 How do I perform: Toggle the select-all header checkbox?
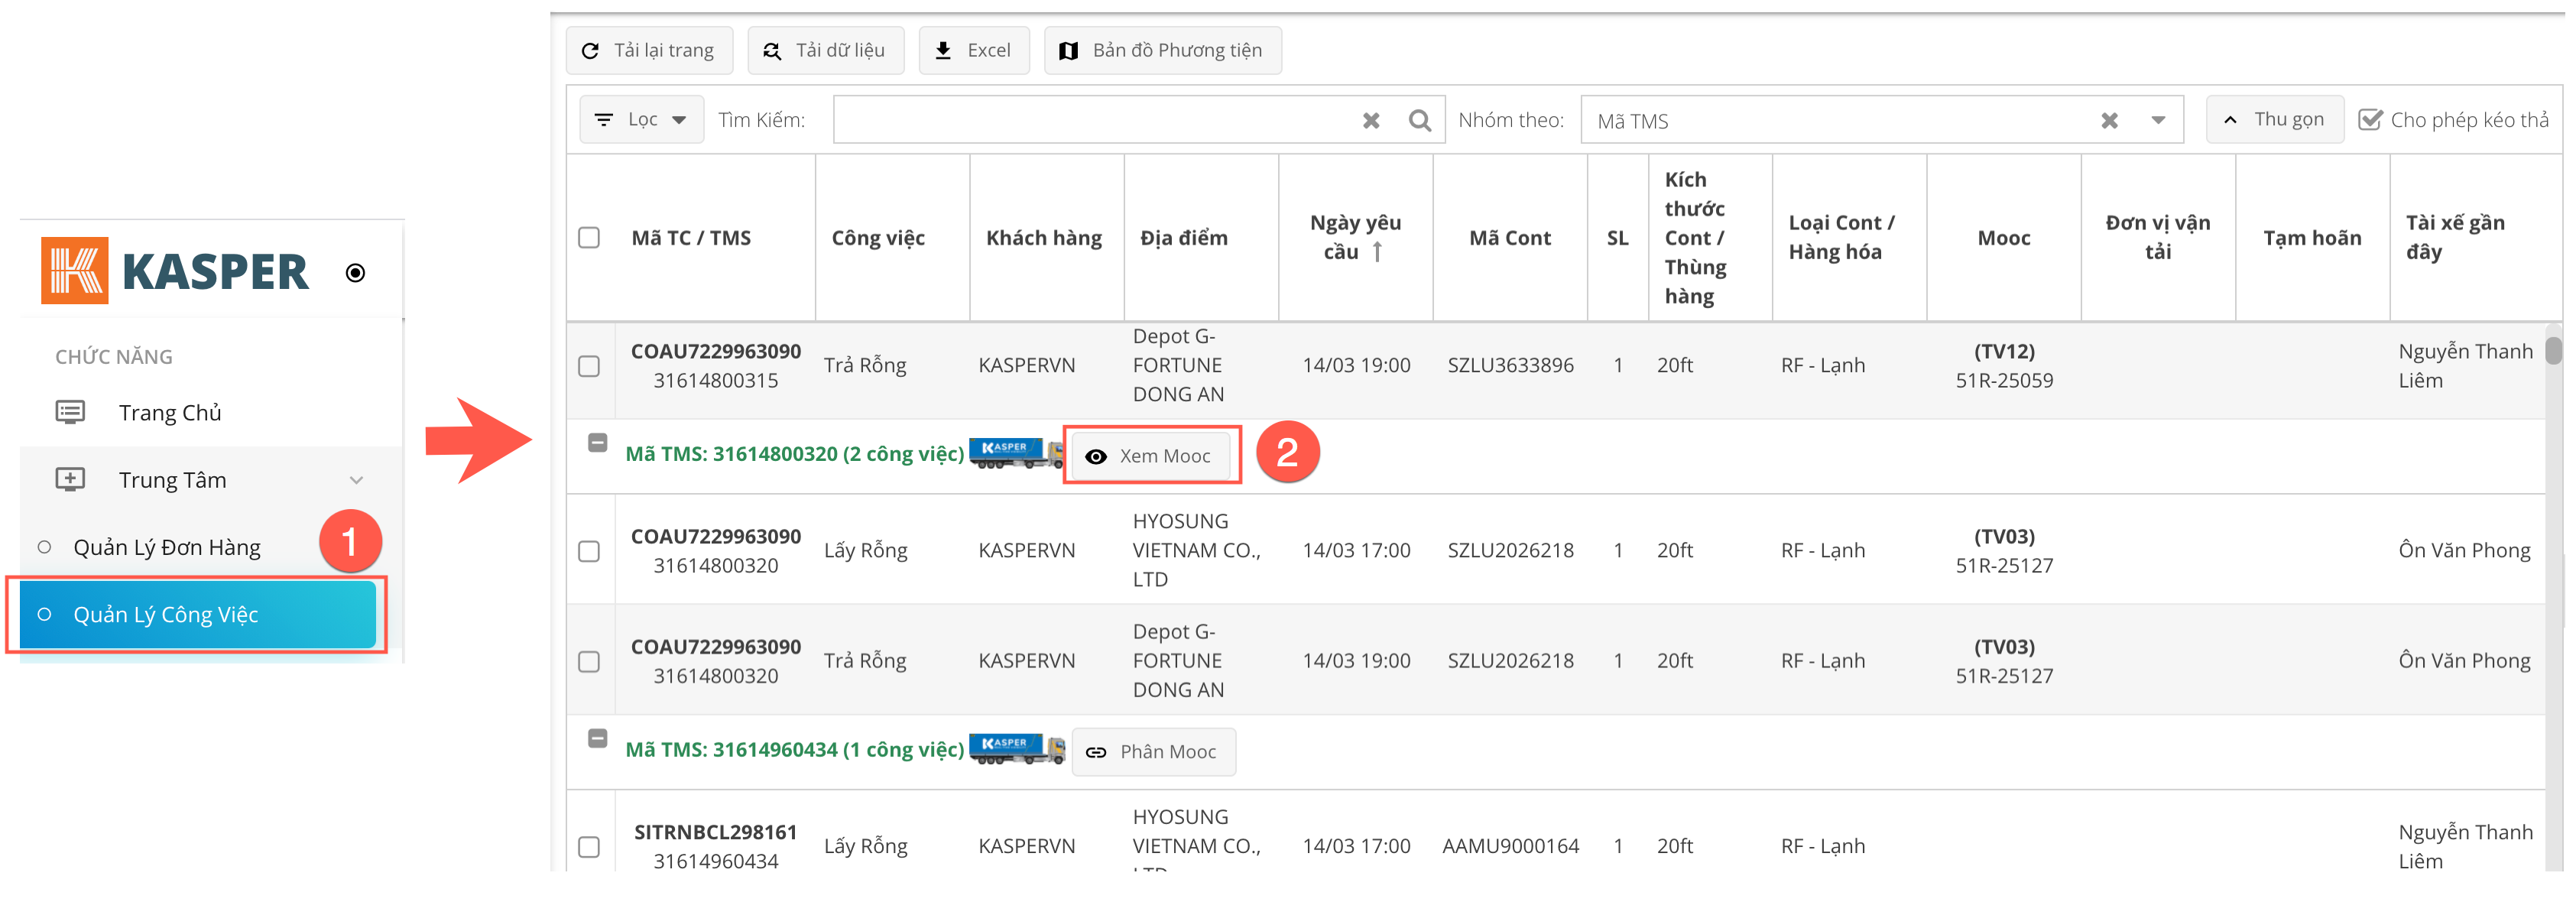(589, 238)
